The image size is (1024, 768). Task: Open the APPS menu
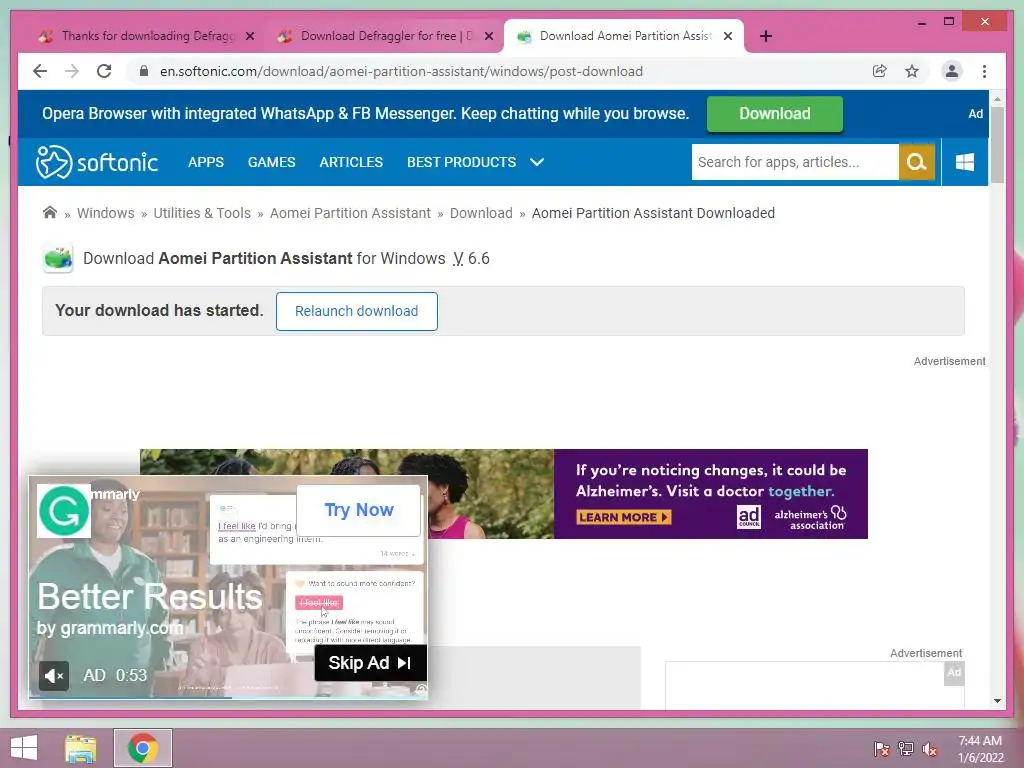206,162
